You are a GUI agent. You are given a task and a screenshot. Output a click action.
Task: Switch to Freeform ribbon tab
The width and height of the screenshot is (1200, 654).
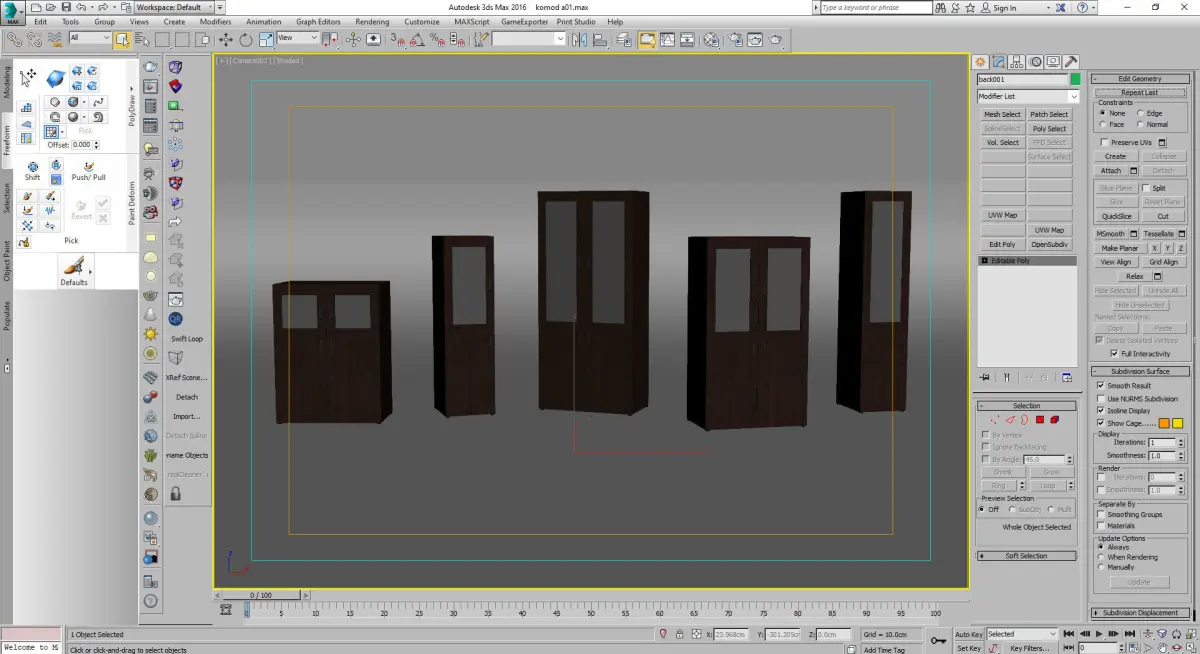coord(6,139)
